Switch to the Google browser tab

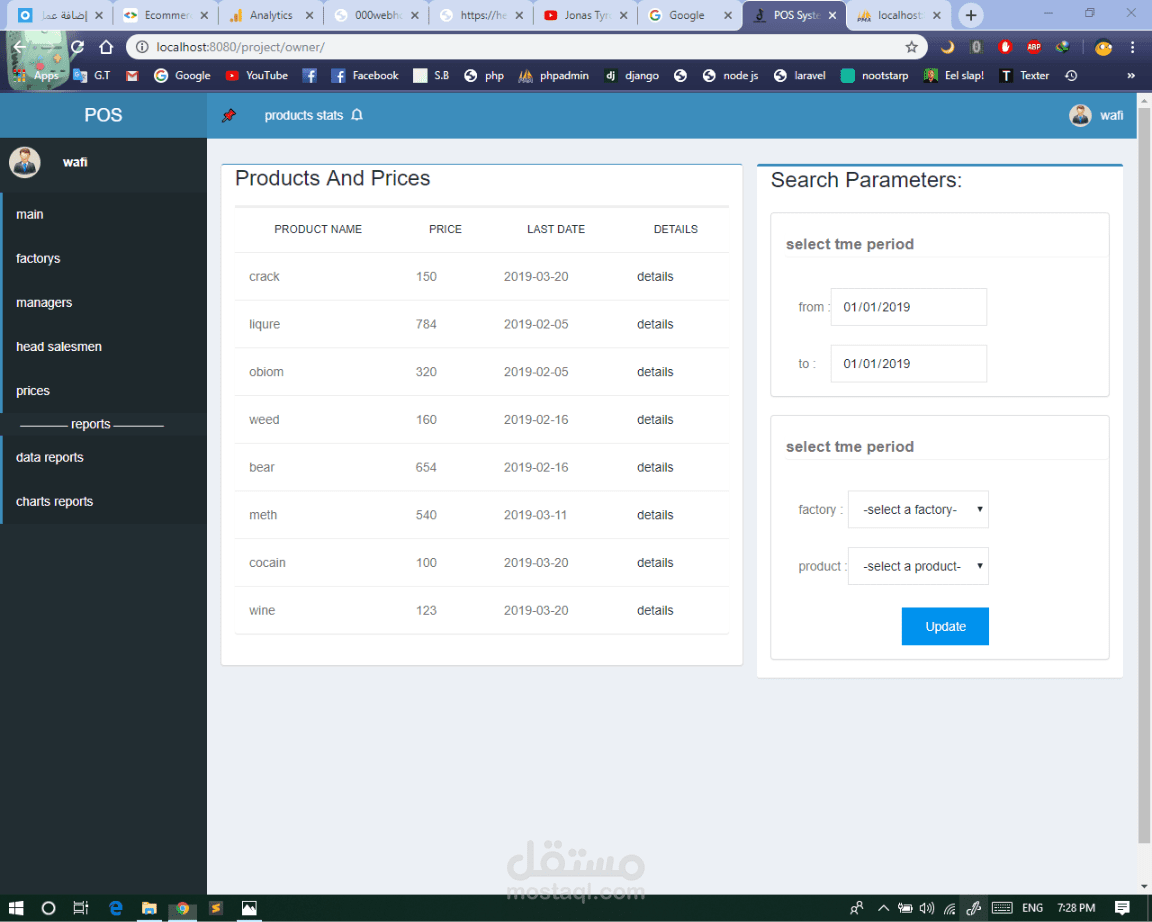686,15
